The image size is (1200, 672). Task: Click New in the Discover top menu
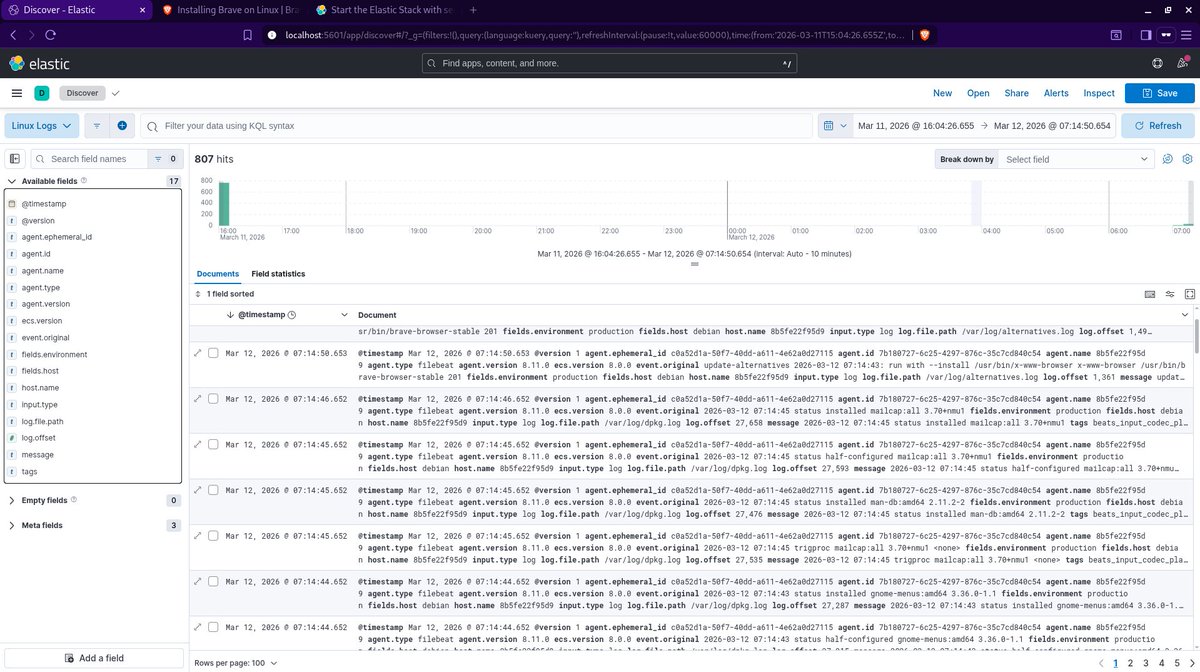(x=942, y=93)
